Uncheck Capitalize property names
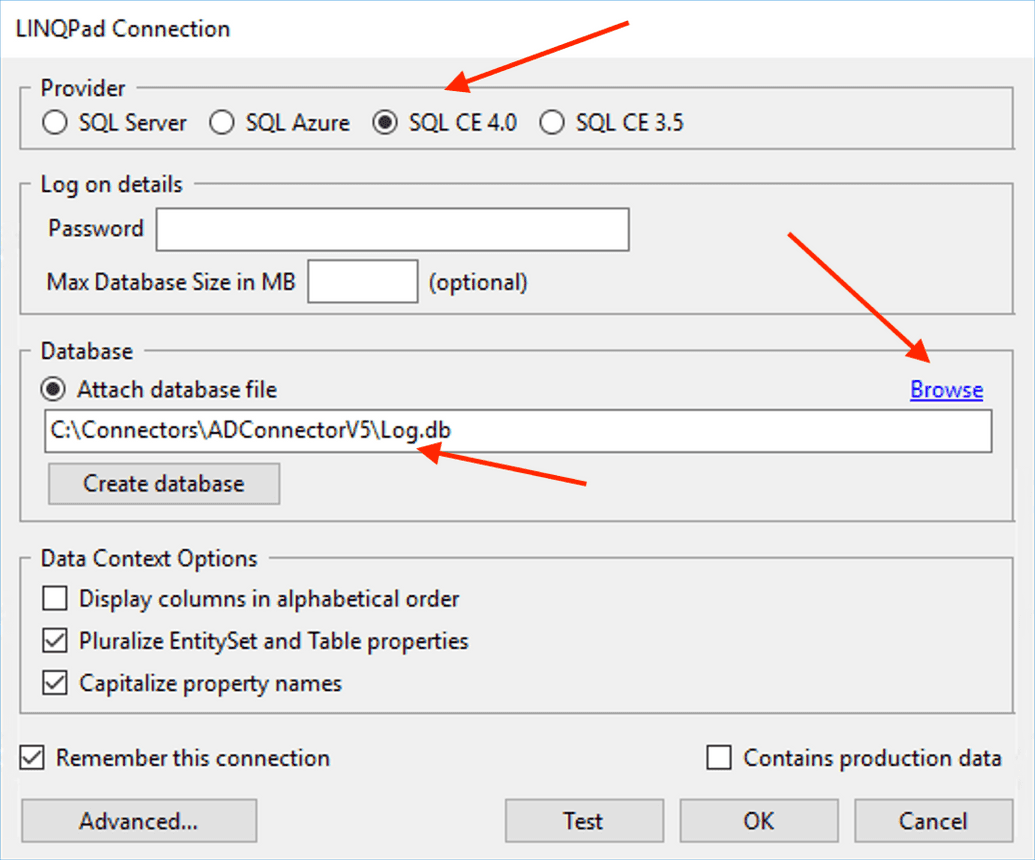 tap(55, 683)
